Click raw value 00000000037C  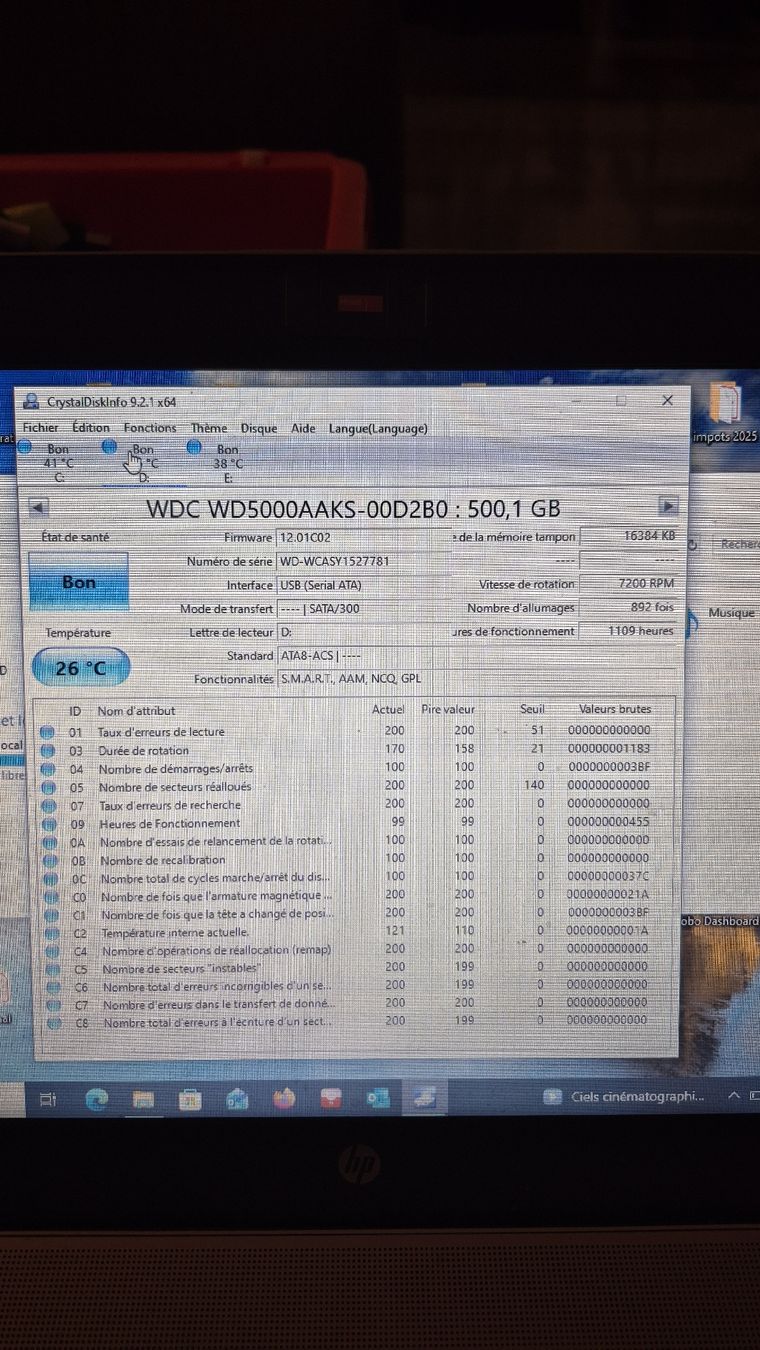coord(608,877)
